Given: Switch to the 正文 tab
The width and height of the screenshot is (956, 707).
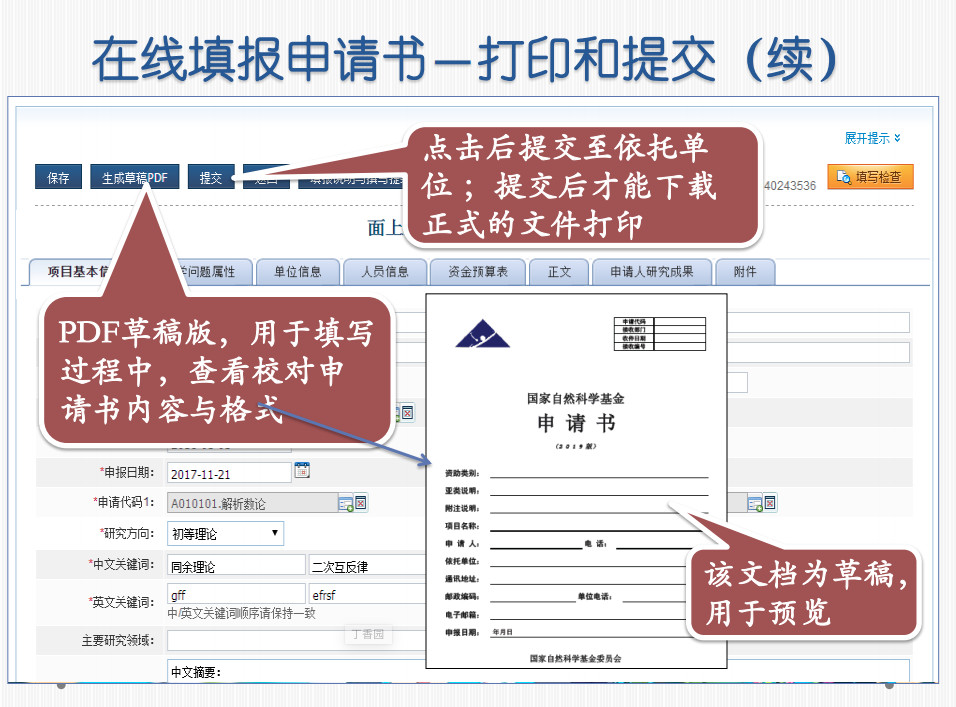Looking at the screenshot, I should [x=559, y=272].
